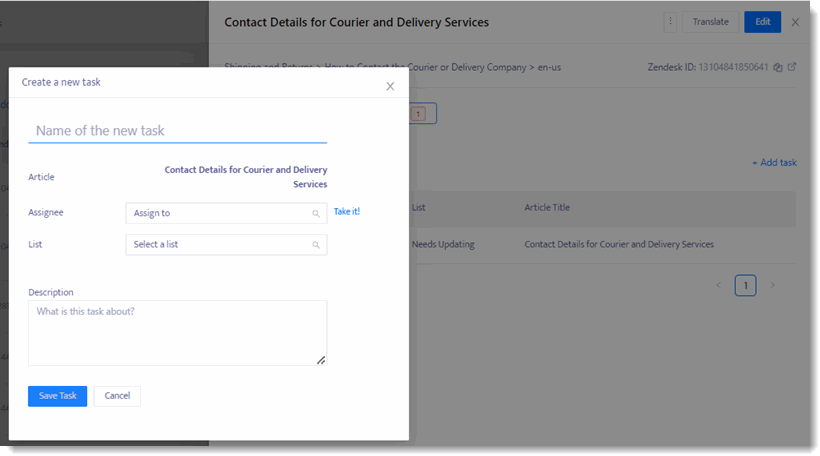This screenshot has width=820, height=456.
Task: Go to next page arrow
Action: point(772,286)
